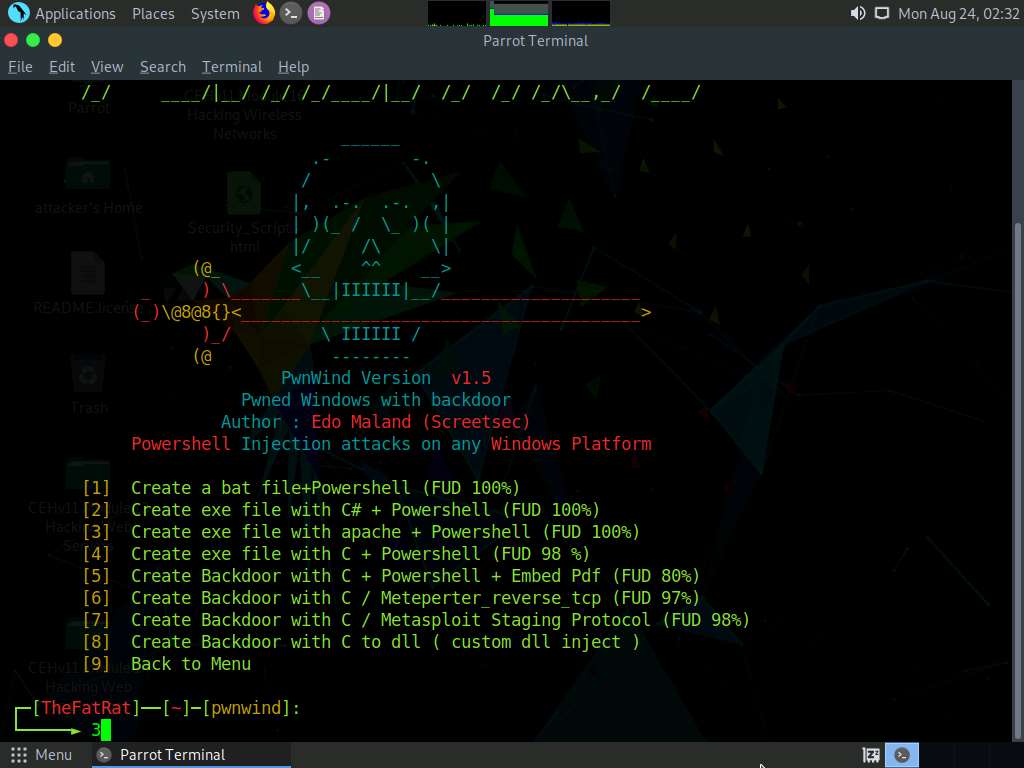Click the display tray icon
1024x768 pixels.
click(x=882, y=13)
